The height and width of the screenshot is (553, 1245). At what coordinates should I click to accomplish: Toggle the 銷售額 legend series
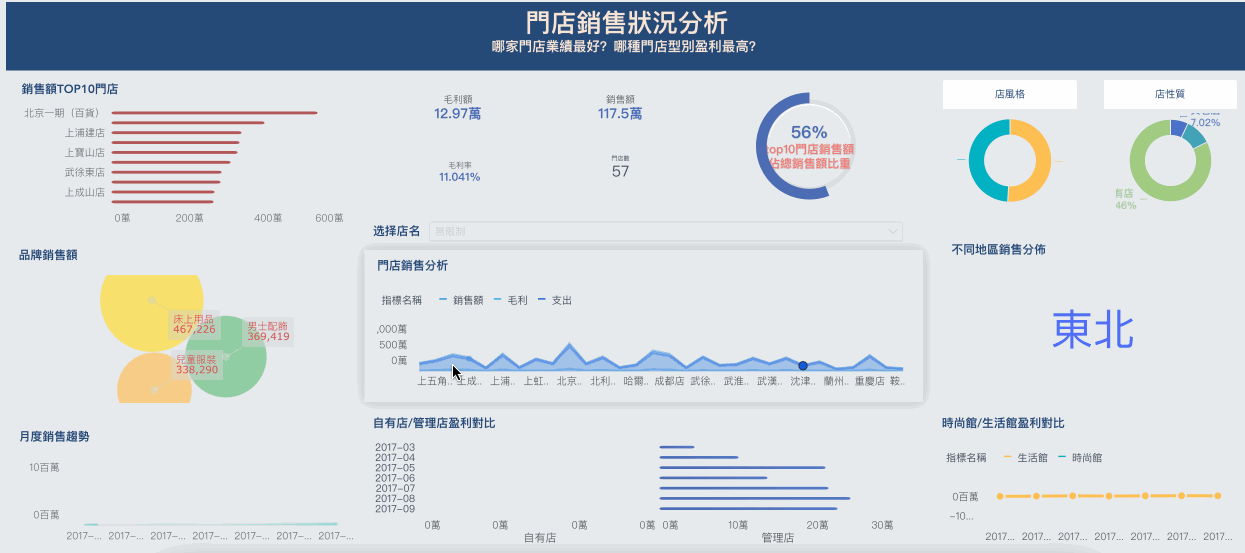[461, 300]
